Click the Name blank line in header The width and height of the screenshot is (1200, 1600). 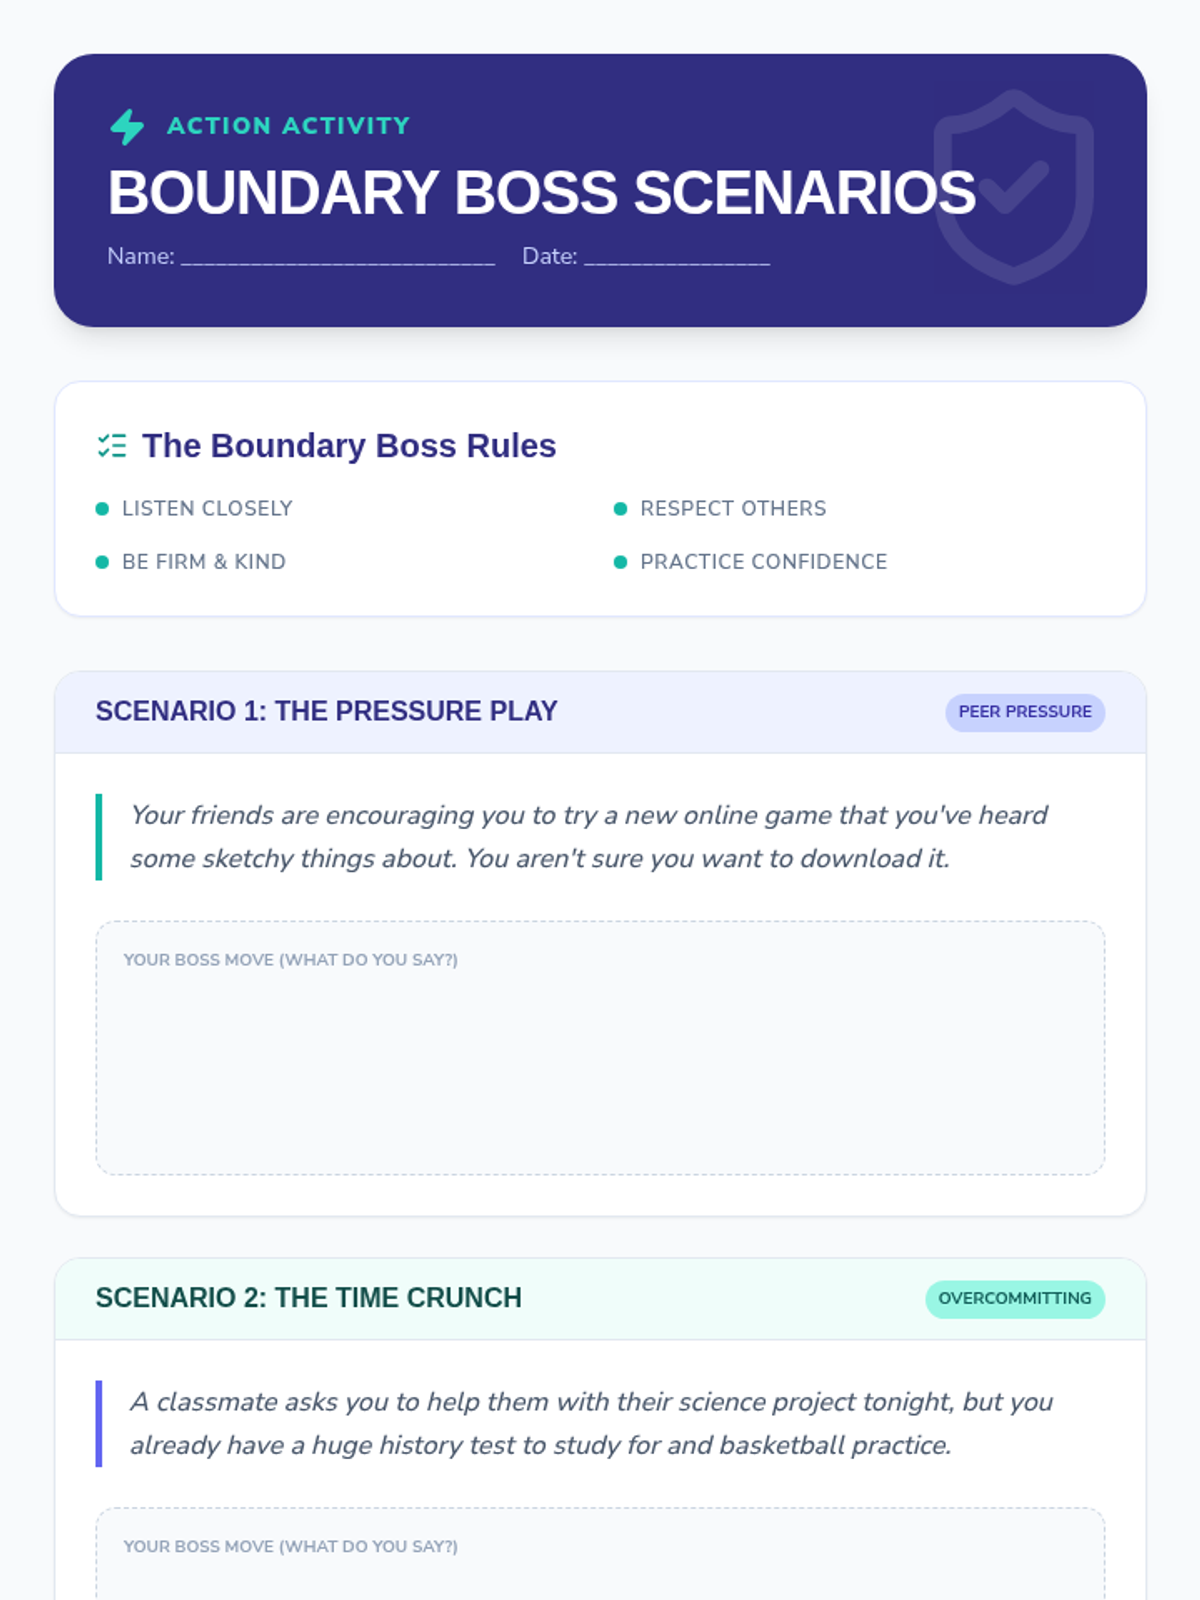[x=338, y=258]
